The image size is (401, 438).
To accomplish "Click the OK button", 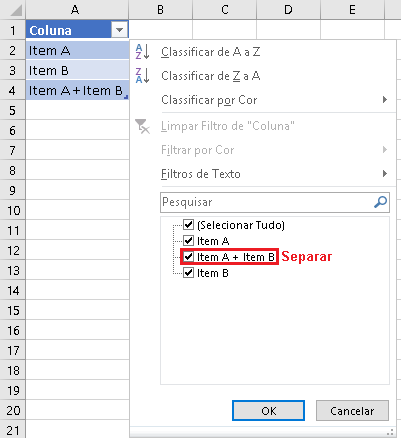I will pos(268,411).
